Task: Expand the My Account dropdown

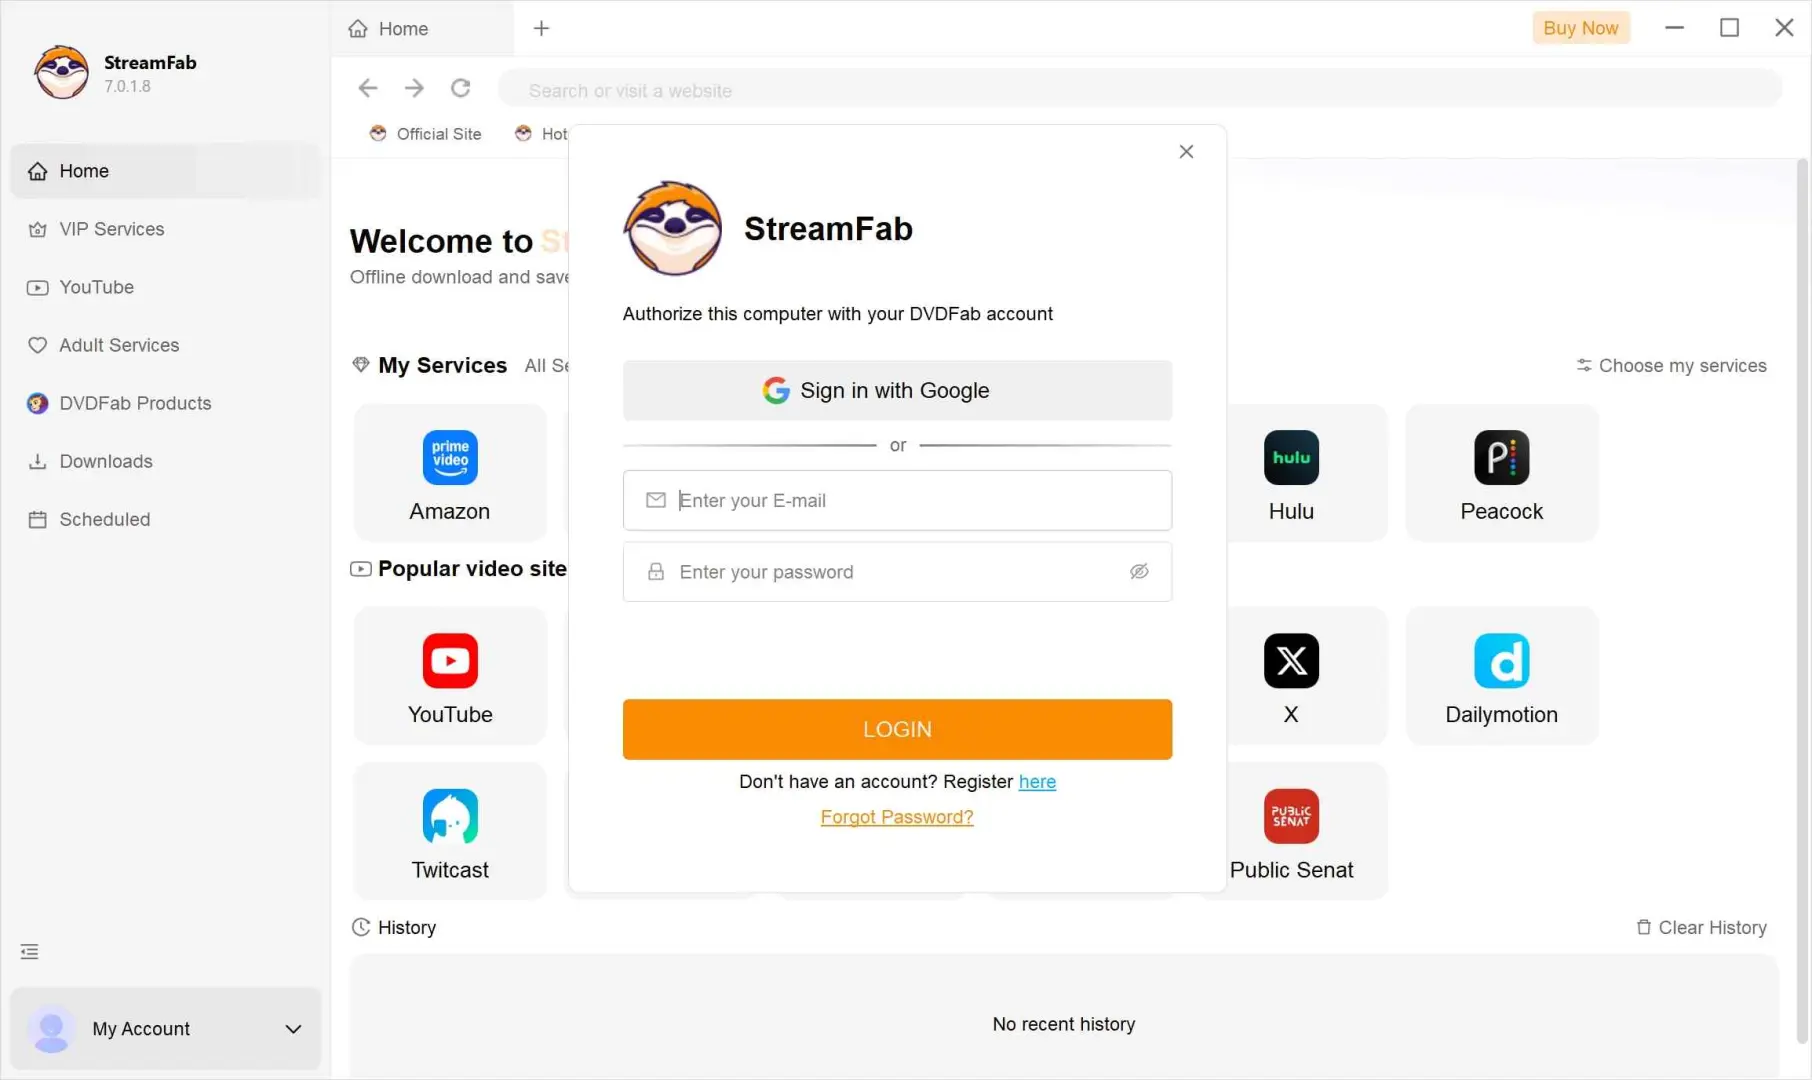Action: click(293, 1029)
